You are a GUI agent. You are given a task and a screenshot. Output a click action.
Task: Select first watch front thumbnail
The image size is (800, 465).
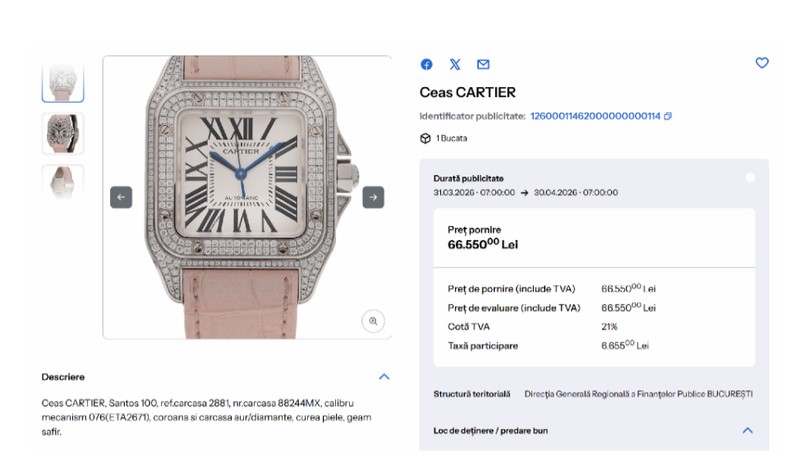pos(63,82)
